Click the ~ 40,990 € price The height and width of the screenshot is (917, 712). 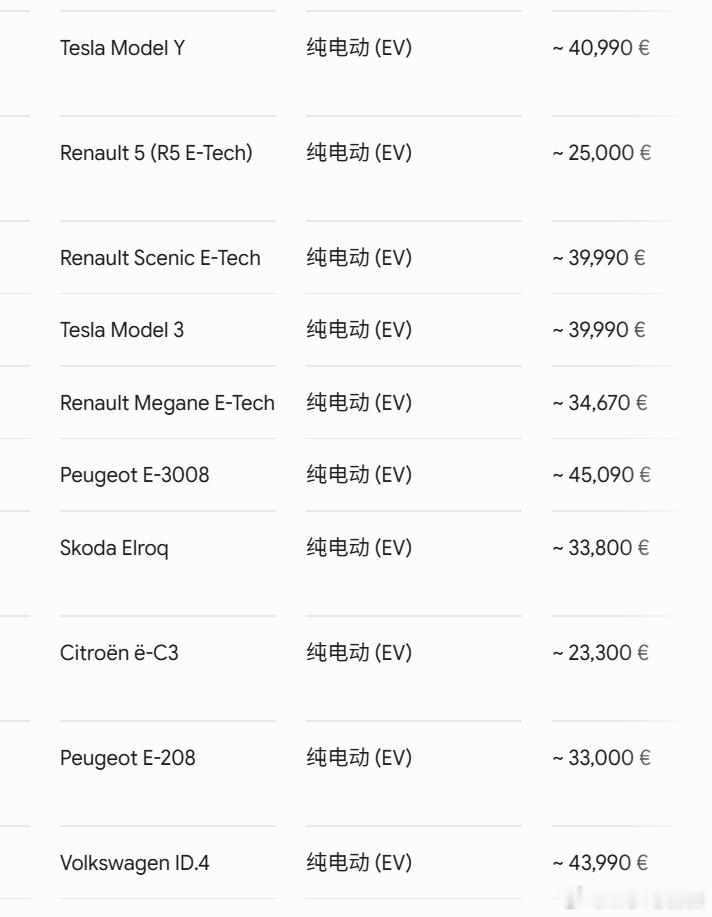tap(601, 48)
